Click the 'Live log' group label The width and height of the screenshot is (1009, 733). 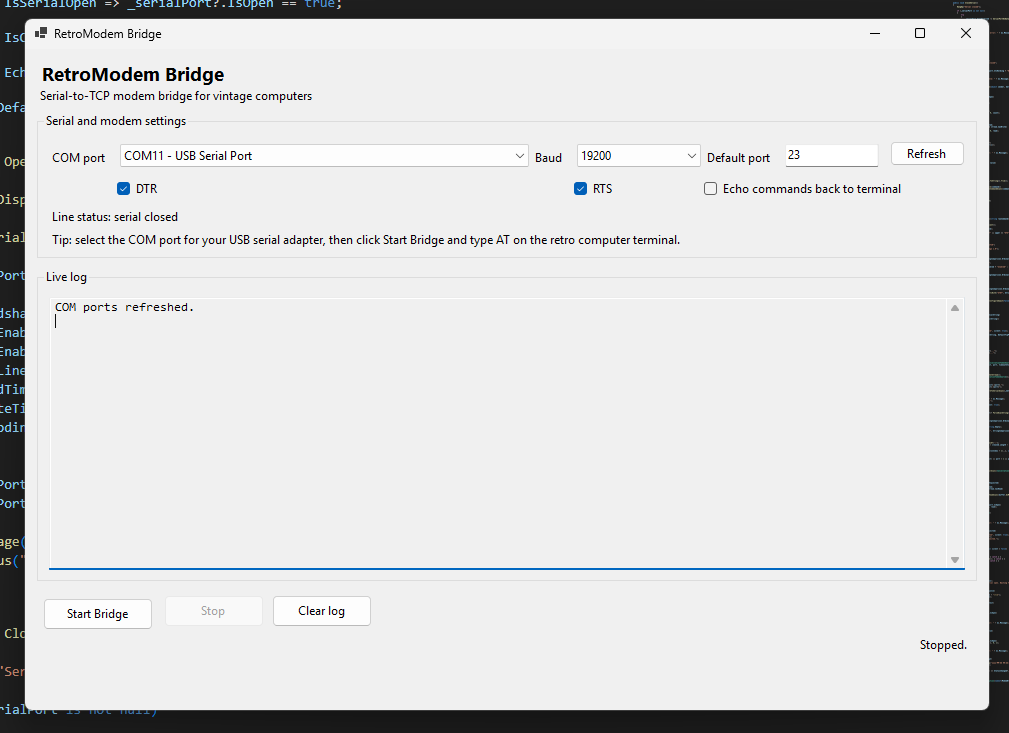pyautogui.click(x=66, y=277)
